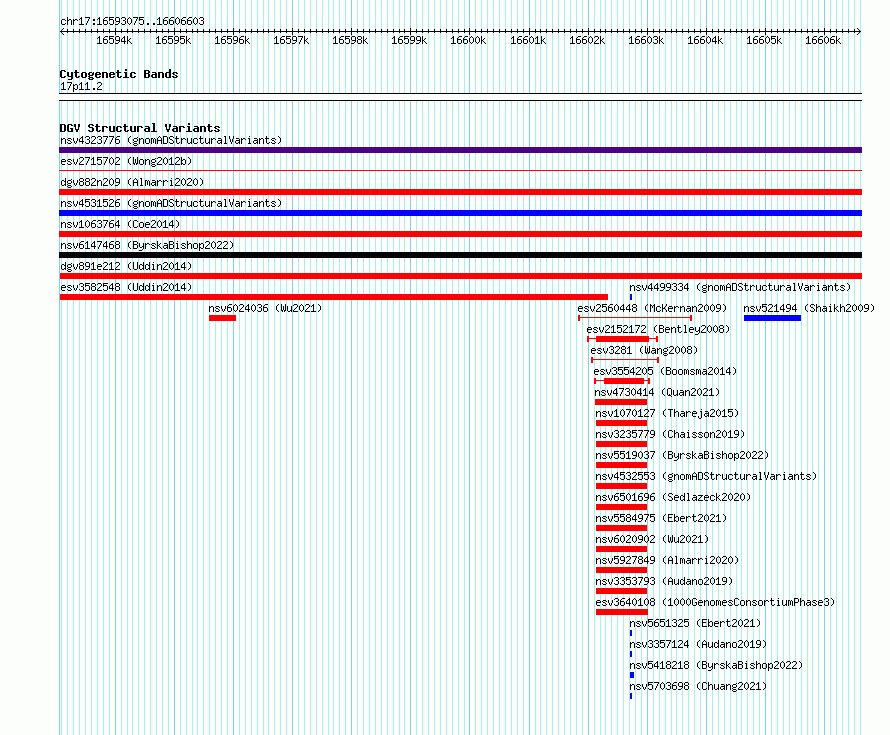Click the 17p11.2 band label
This screenshot has width=890, height=735.
point(81,86)
